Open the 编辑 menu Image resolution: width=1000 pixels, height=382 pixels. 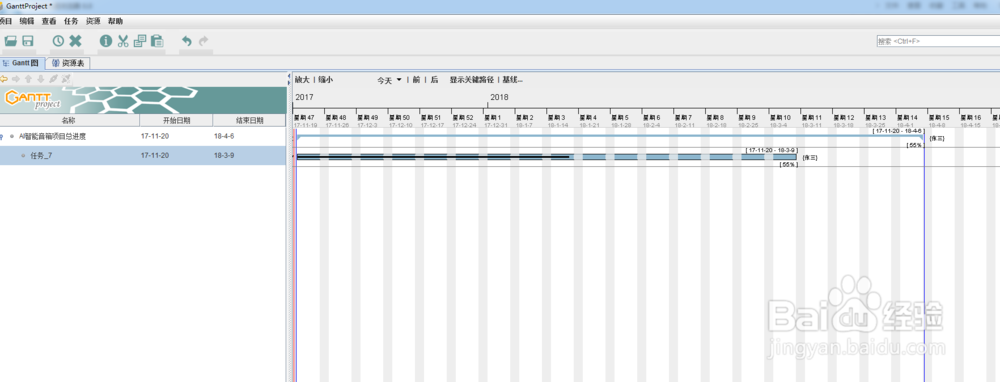(27, 21)
